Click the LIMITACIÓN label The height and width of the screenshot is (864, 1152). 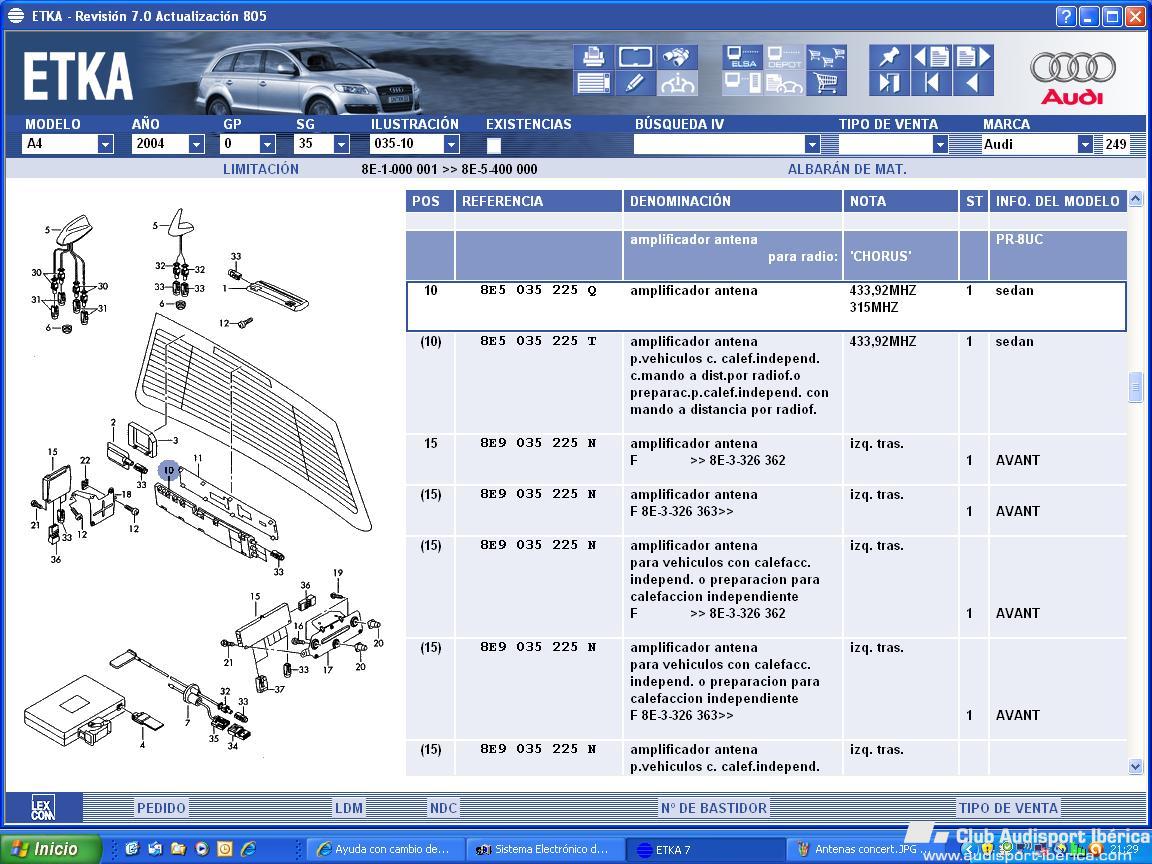(x=261, y=169)
